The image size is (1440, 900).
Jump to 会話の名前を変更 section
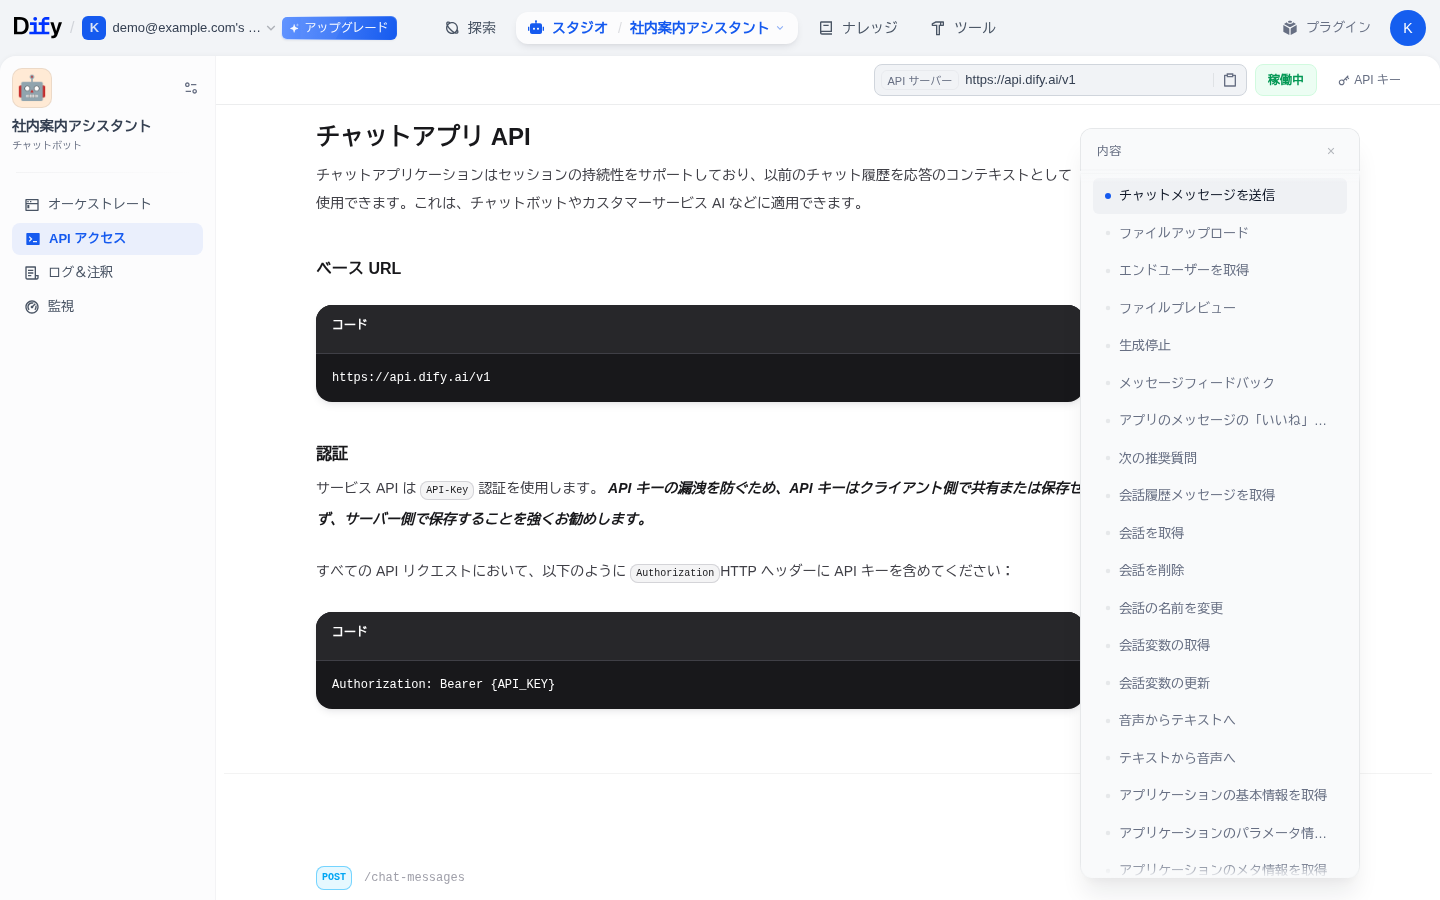point(1220,608)
